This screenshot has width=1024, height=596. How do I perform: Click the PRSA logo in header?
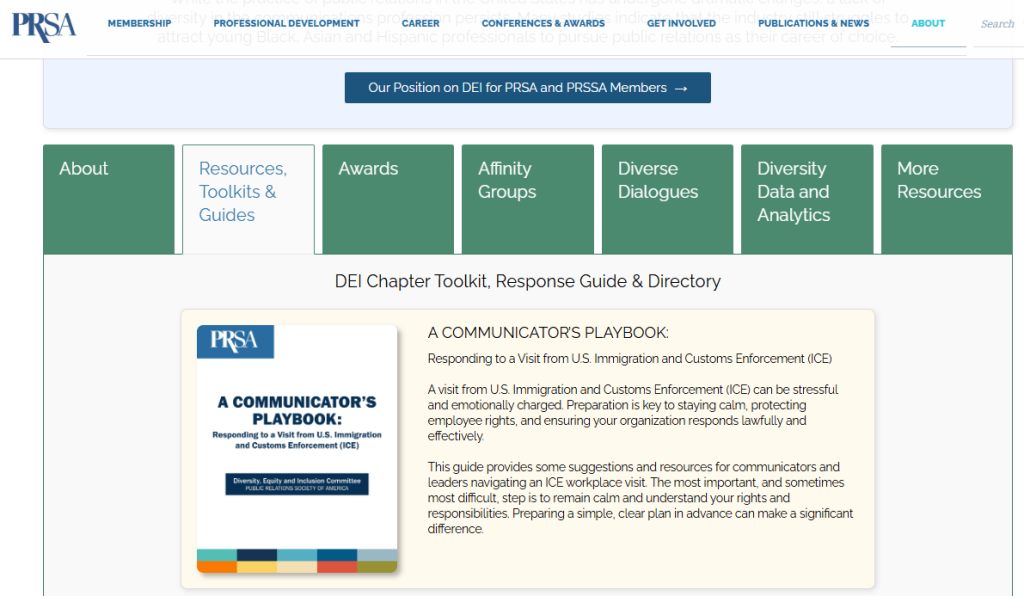point(43,24)
